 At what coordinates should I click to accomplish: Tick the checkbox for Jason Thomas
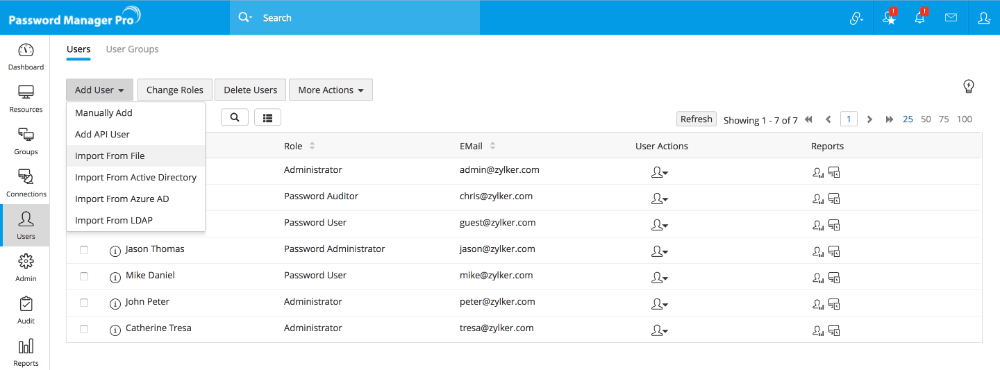(84, 249)
